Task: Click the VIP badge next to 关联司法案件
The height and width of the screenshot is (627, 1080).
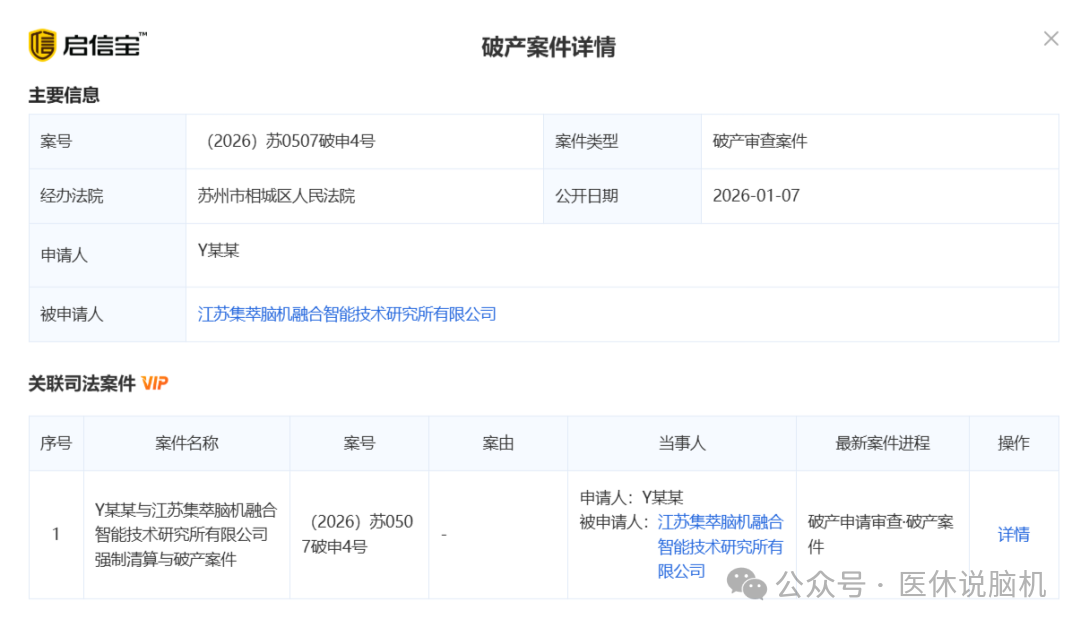Action: (x=155, y=383)
